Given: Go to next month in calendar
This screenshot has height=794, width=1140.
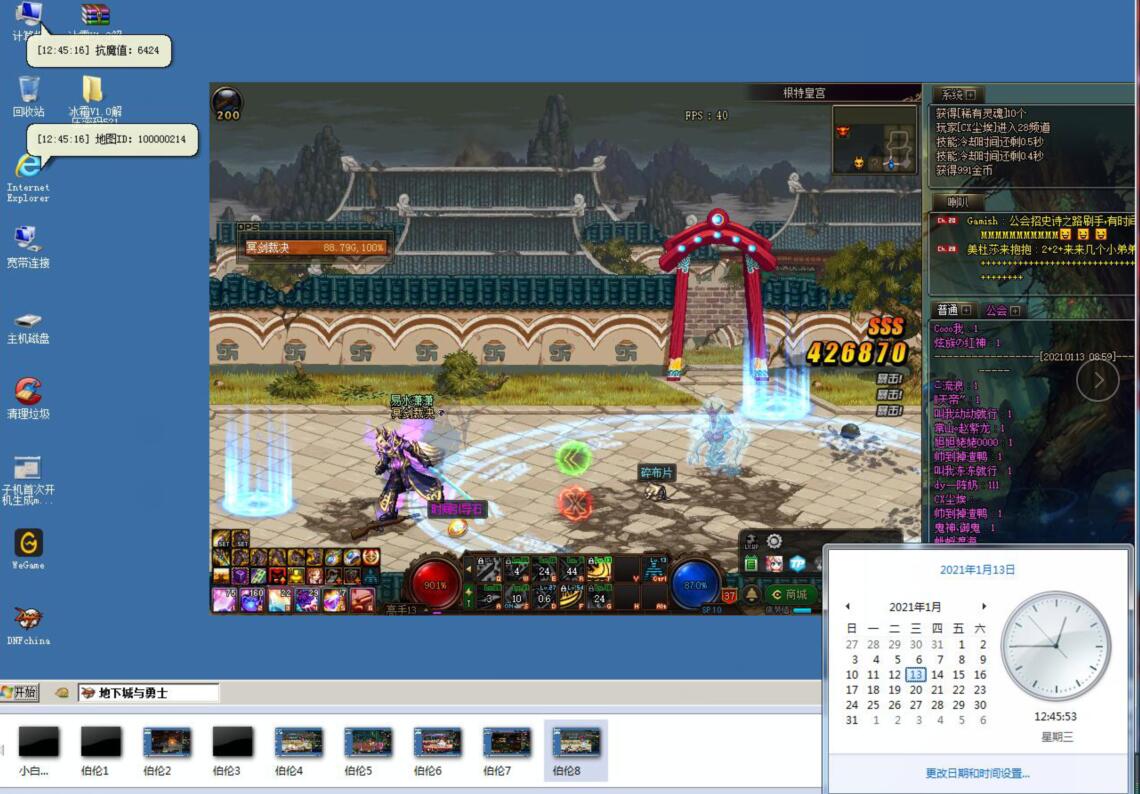Looking at the screenshot, I should 984,606.
